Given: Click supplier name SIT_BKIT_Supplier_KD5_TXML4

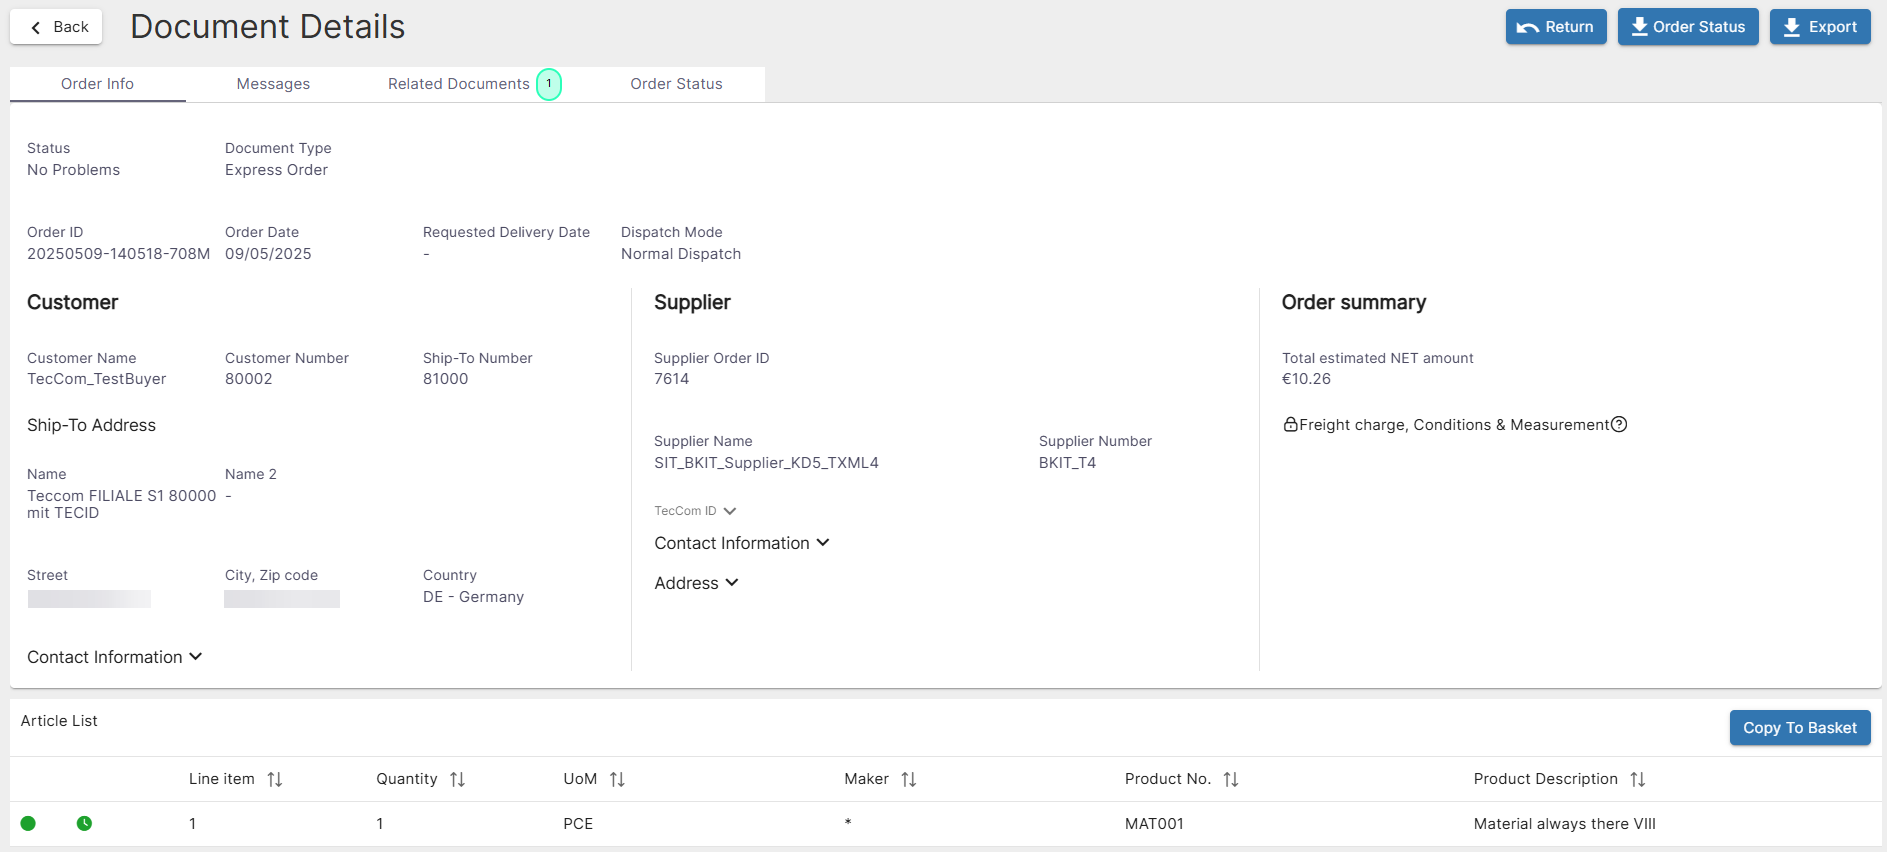Looking at the screenshot, I should click(x=766, y=463).
